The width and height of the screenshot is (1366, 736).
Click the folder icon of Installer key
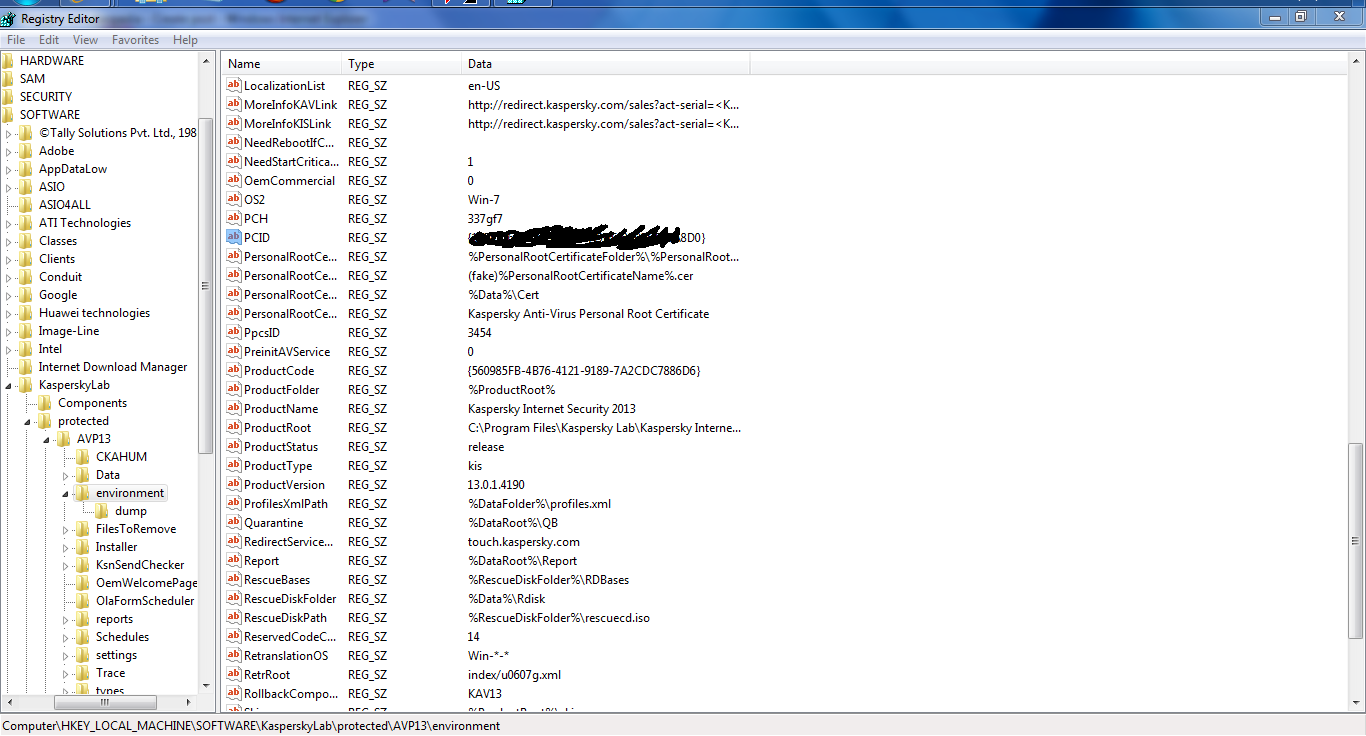coord(83,546)
